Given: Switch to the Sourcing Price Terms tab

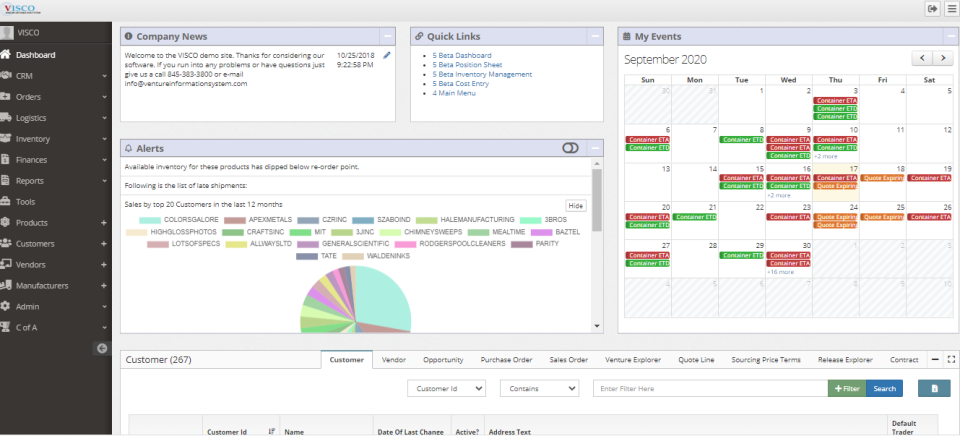Looking at the screenshot, I should point(766,360).
